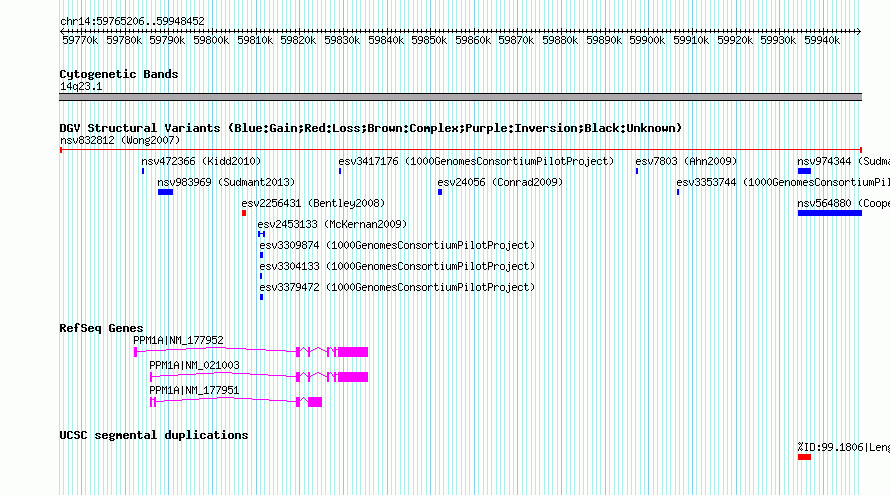
Task: Open variant esv3304133 label
Action: [x=397, y=266]
